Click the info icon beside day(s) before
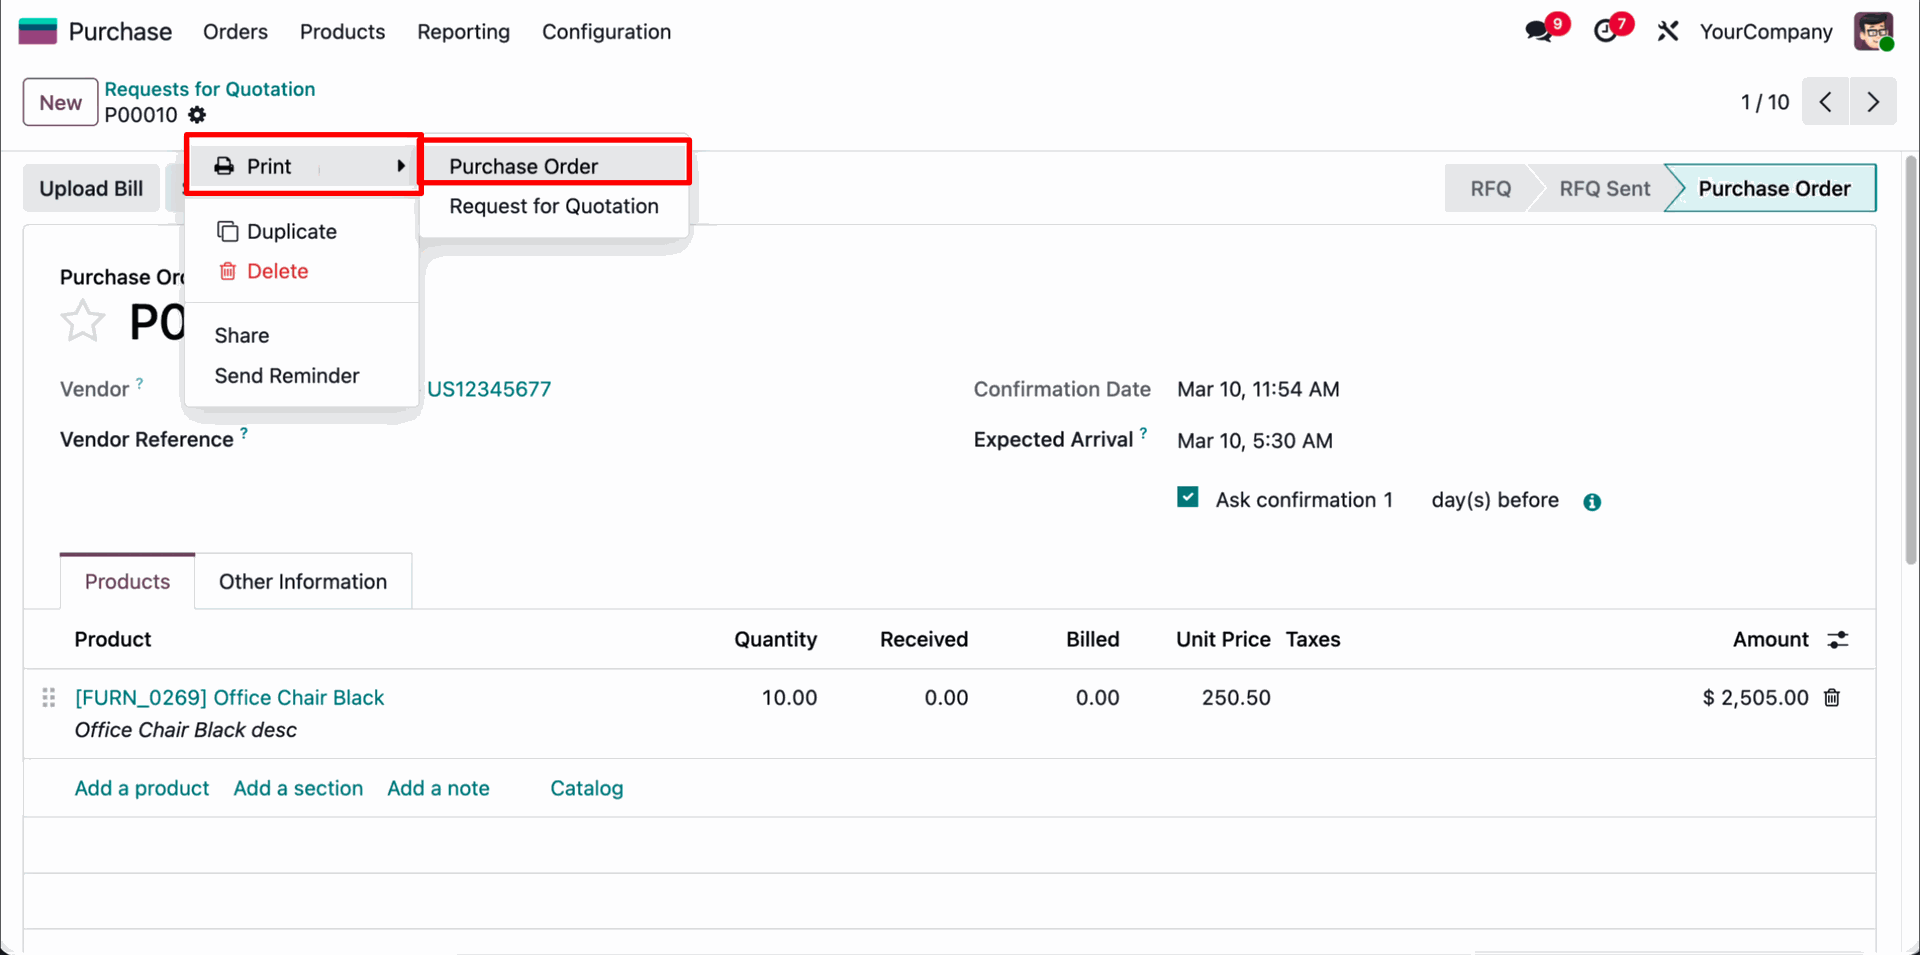This screenshot has width=1920, height=955. point(1592,502)
